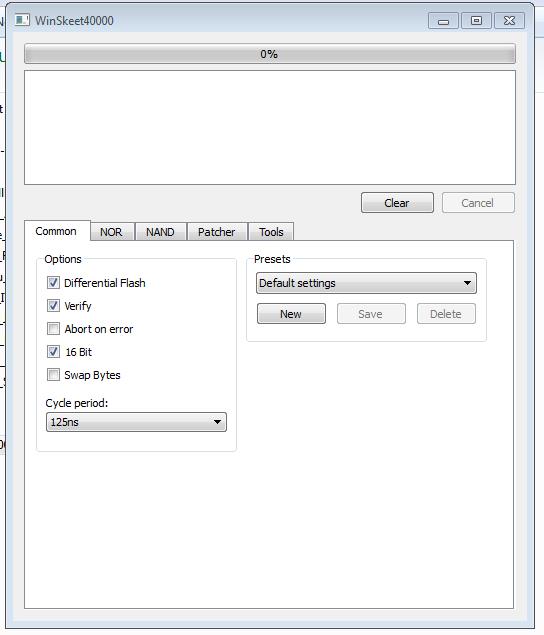Open the Tools tab
The image size is (544, 635).
pos(271,232)
